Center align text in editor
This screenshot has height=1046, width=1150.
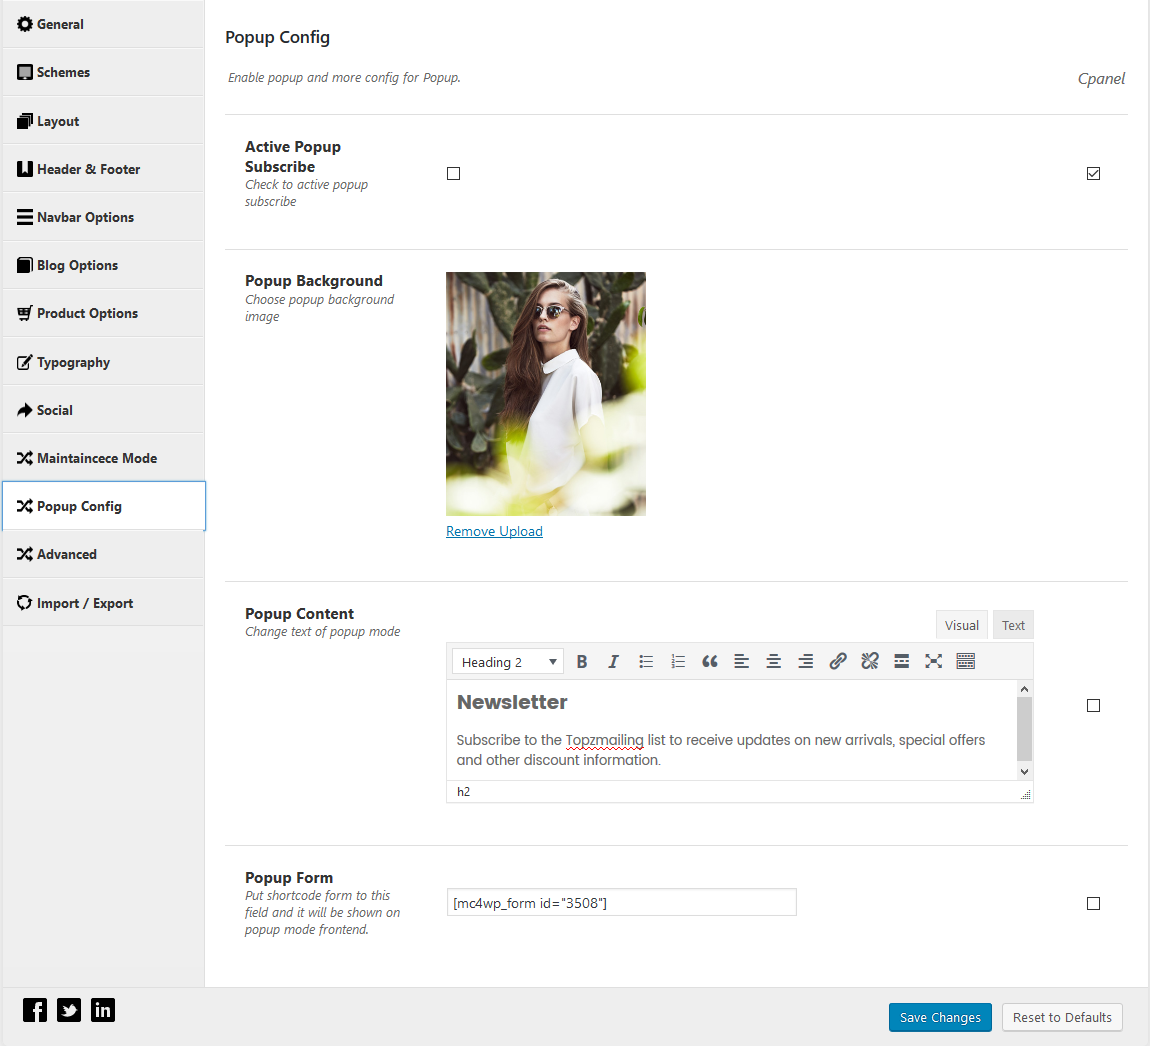(773, 662)
